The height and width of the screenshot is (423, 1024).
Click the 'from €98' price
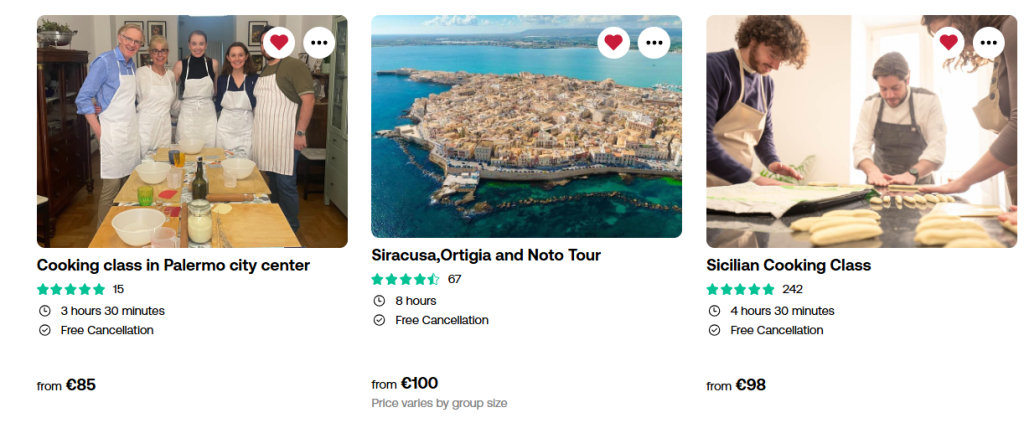coord(736,385)
